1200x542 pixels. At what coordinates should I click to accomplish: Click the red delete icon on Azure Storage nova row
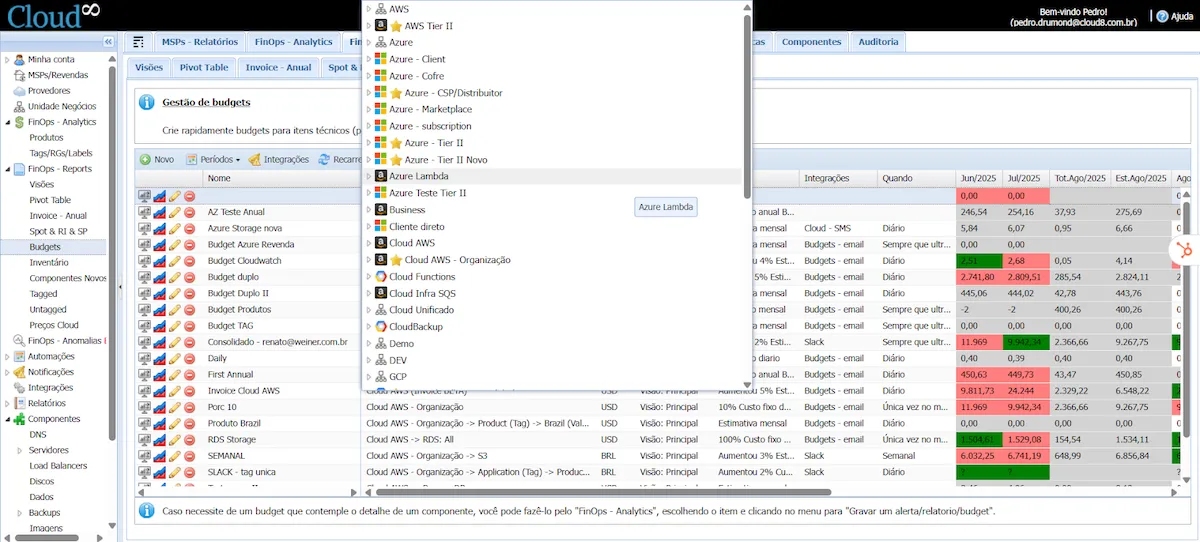point(190,228)
